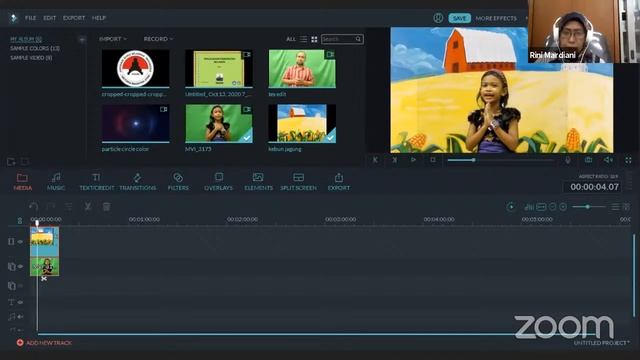The height and width of the screenshot is (360, 640).
Task: Select MY ALBUM in sidebar
Action: pyautogui.click(x=26, y=39)
